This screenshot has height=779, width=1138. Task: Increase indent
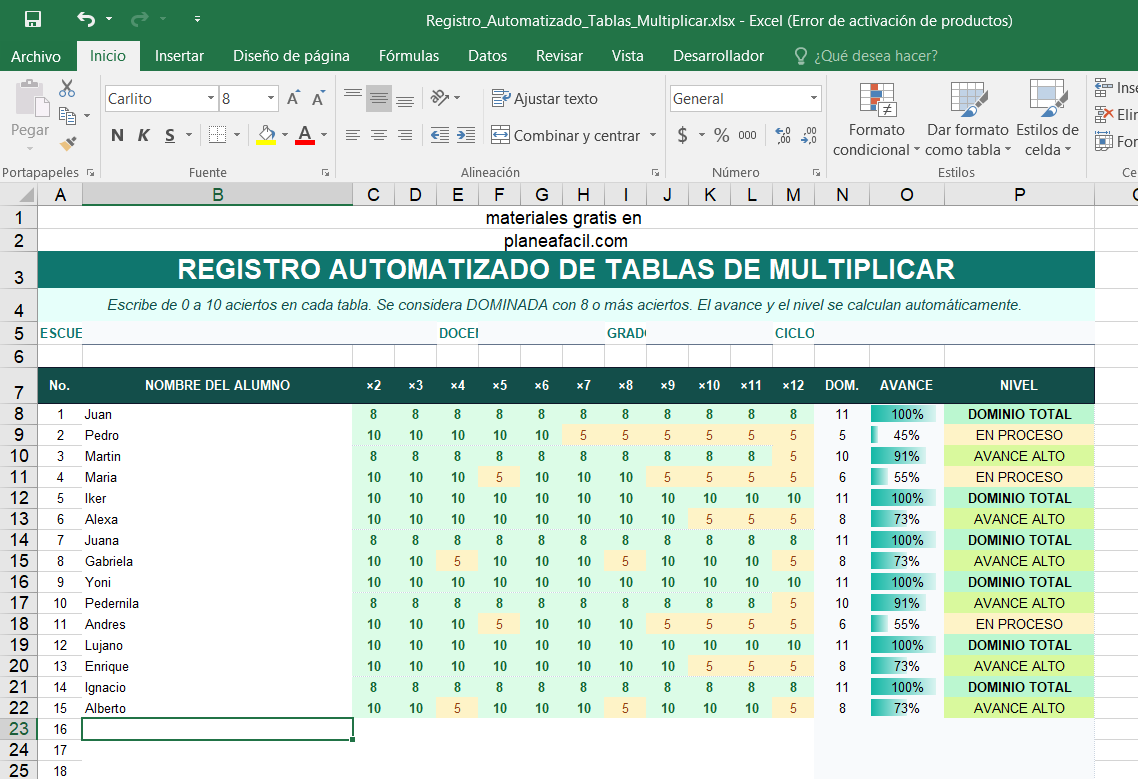click(465, 135)
